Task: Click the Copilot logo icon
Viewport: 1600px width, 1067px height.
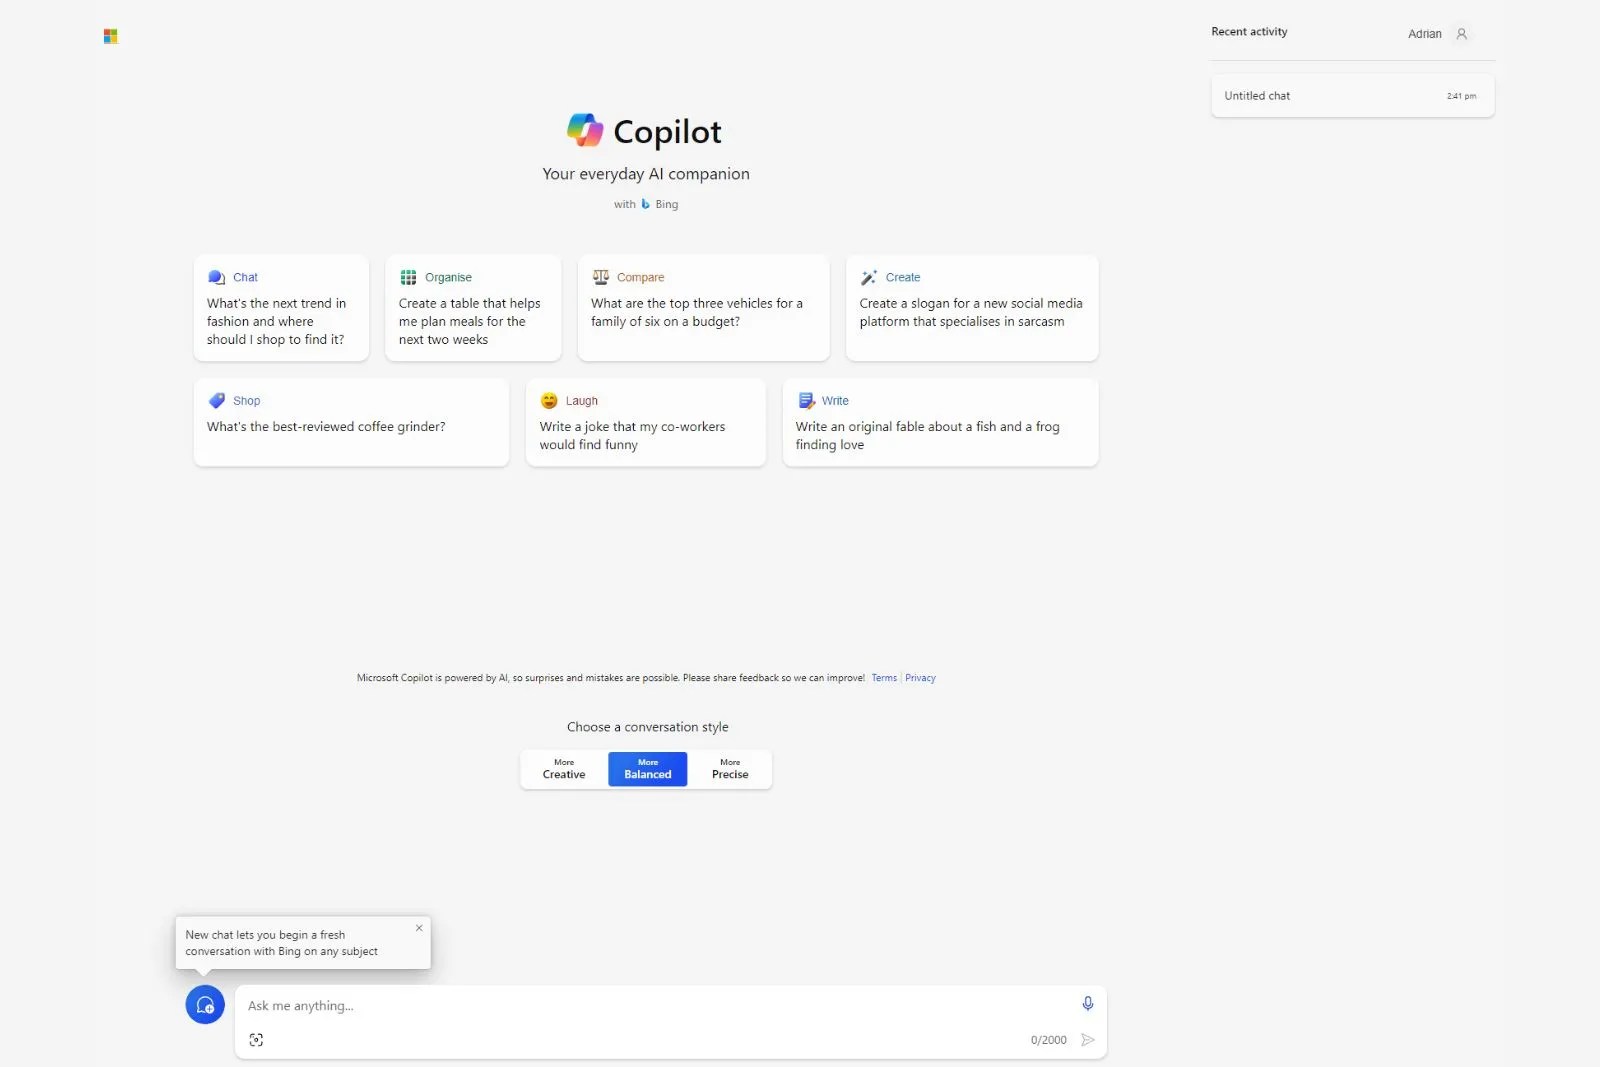Action: [585, 130]
